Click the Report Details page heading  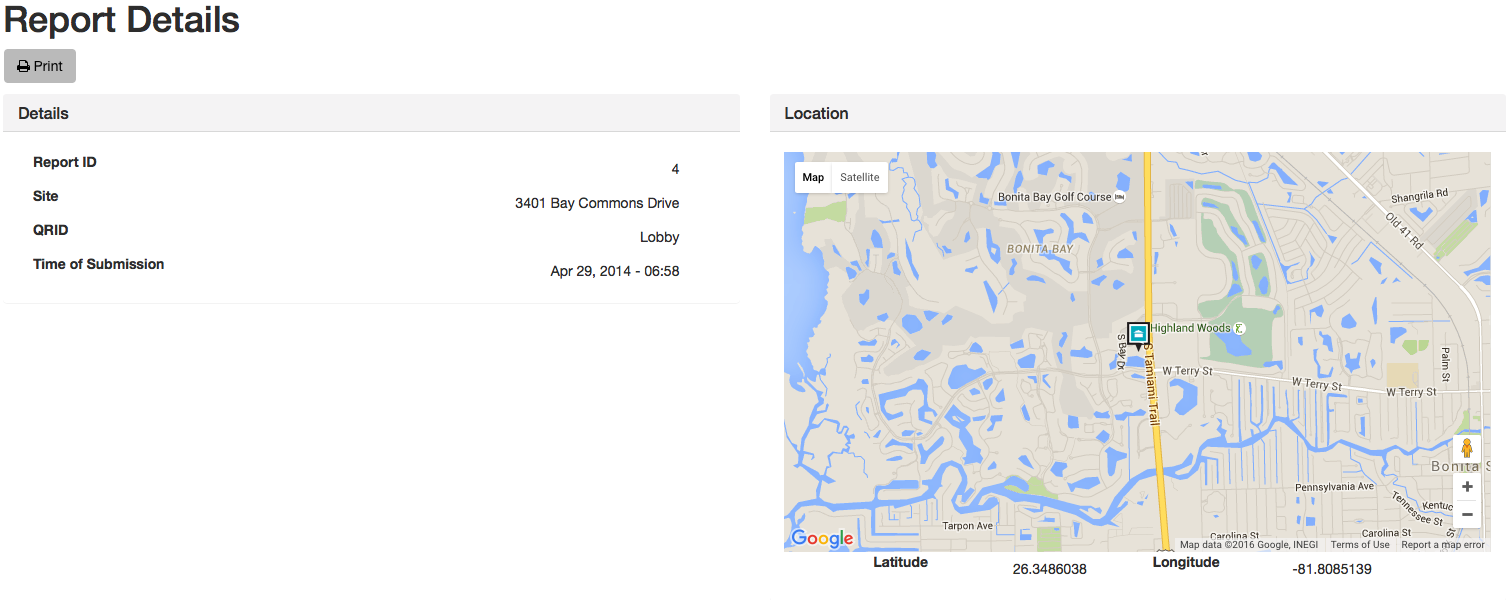pos(122,20)
